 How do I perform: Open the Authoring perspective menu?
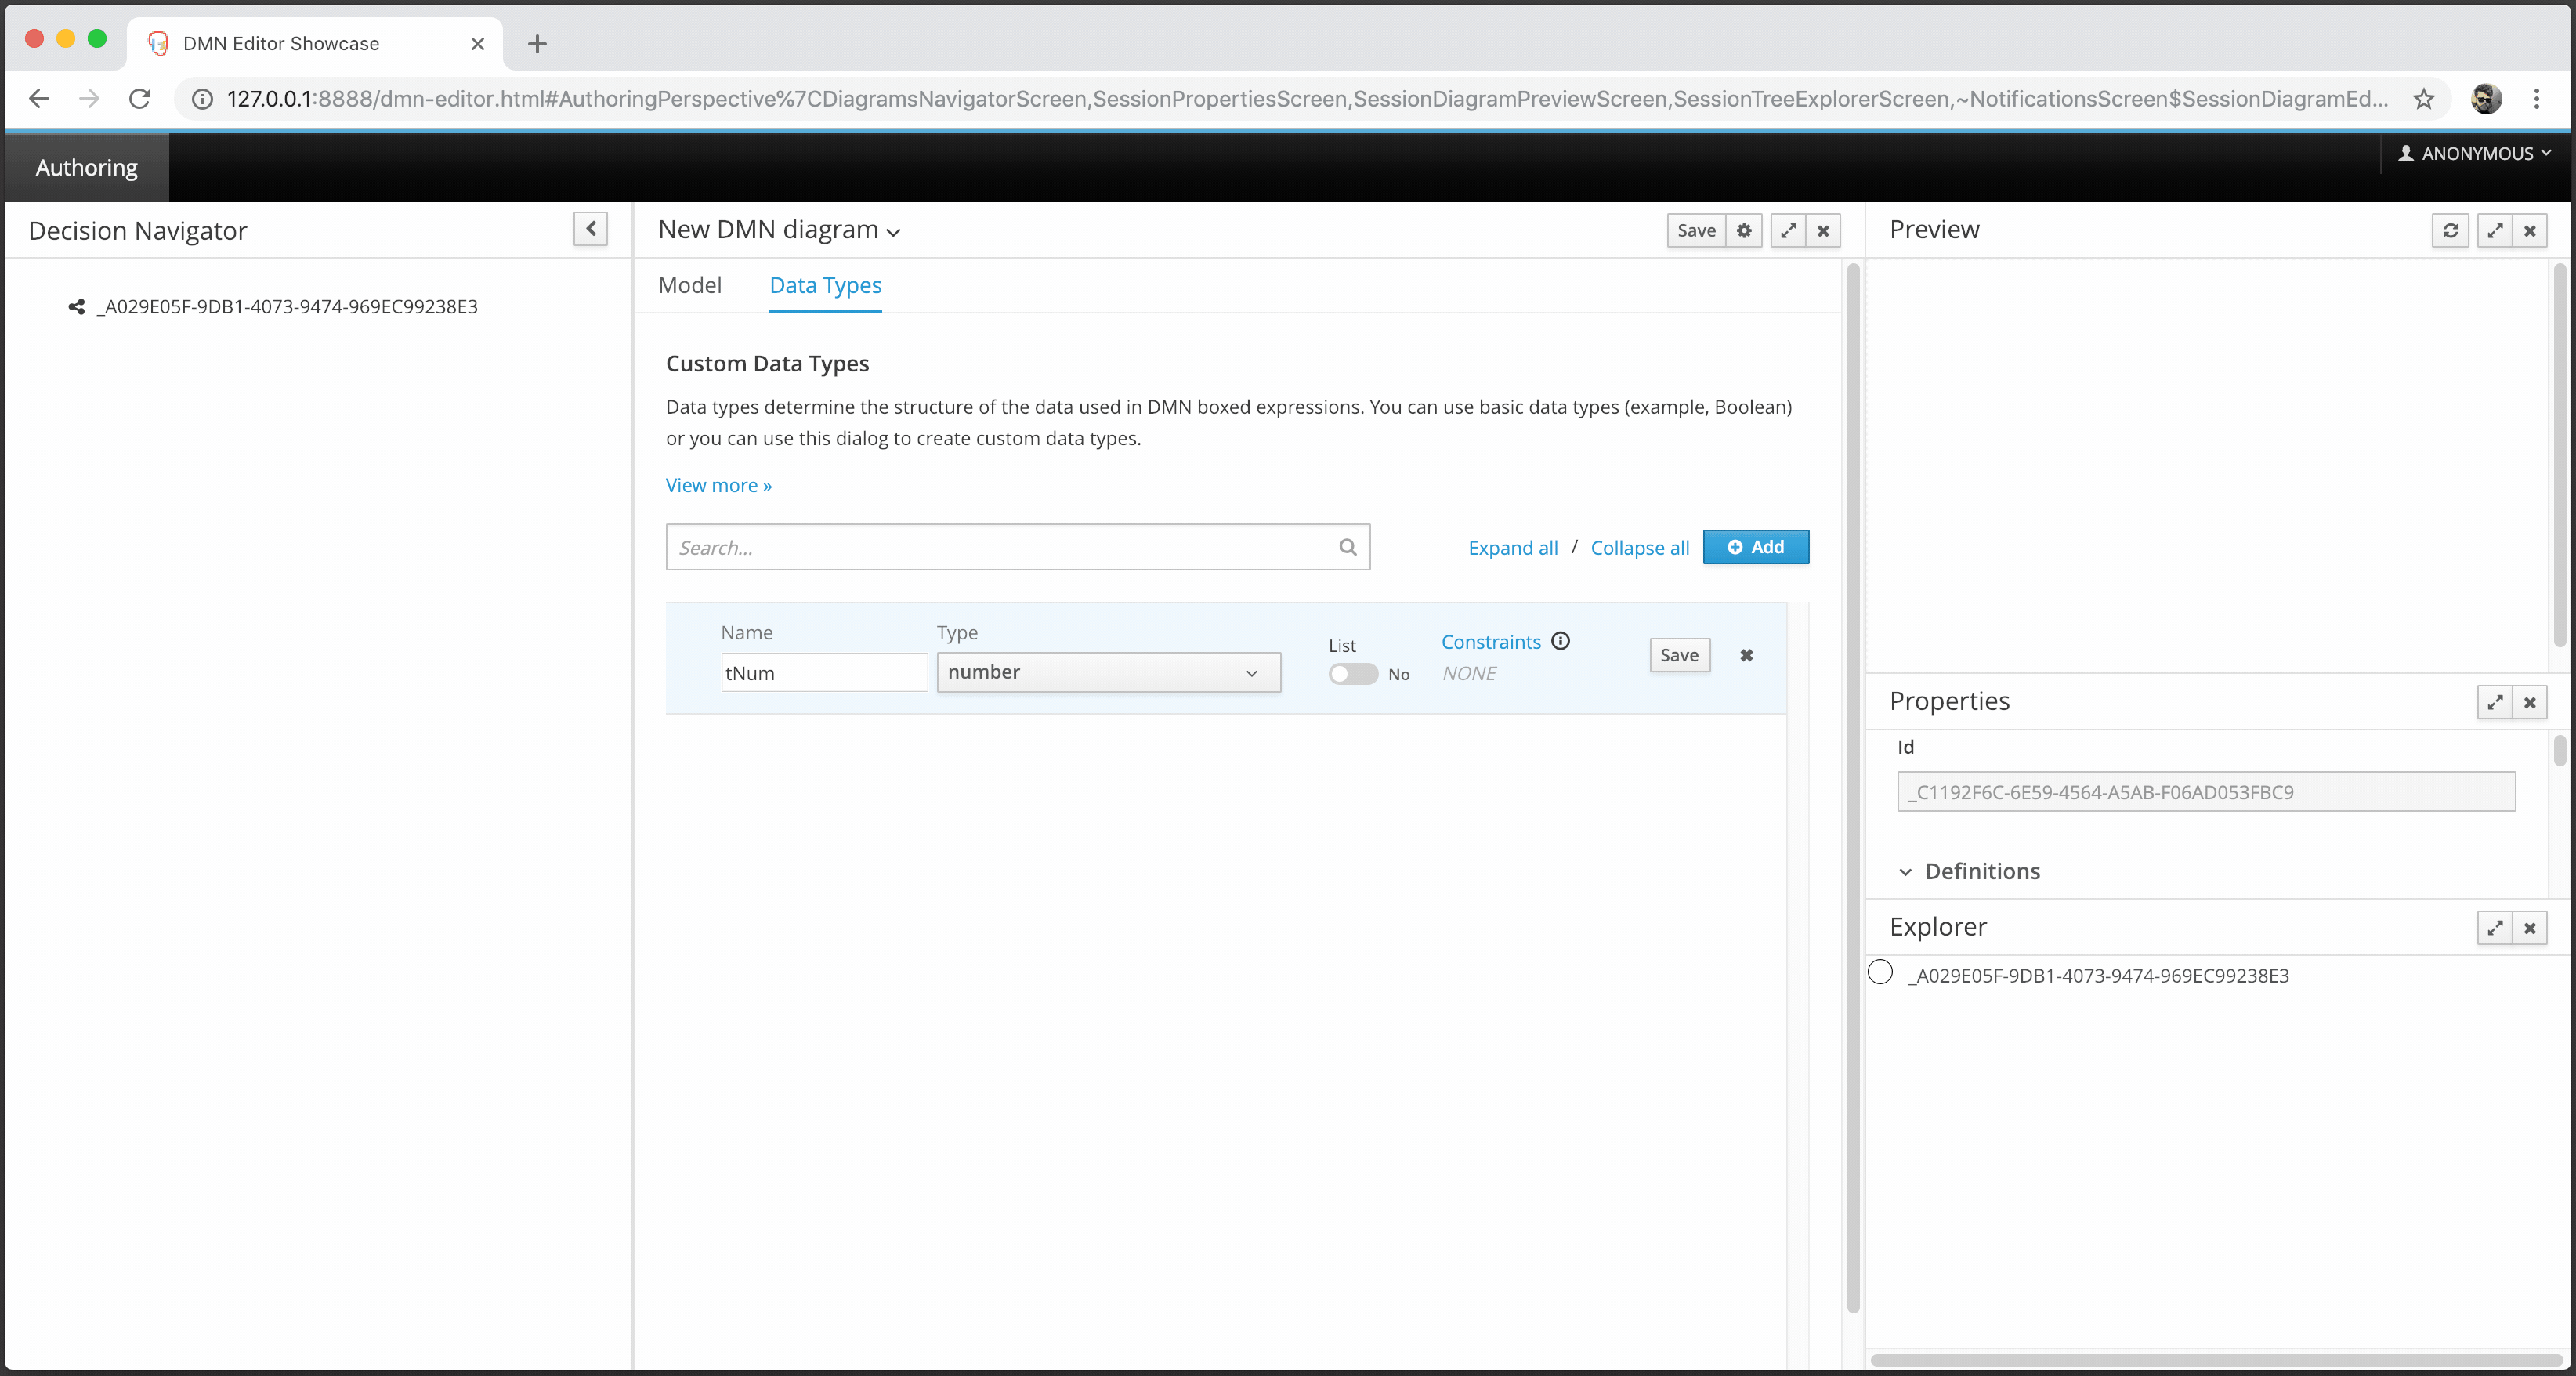[87, 167]
